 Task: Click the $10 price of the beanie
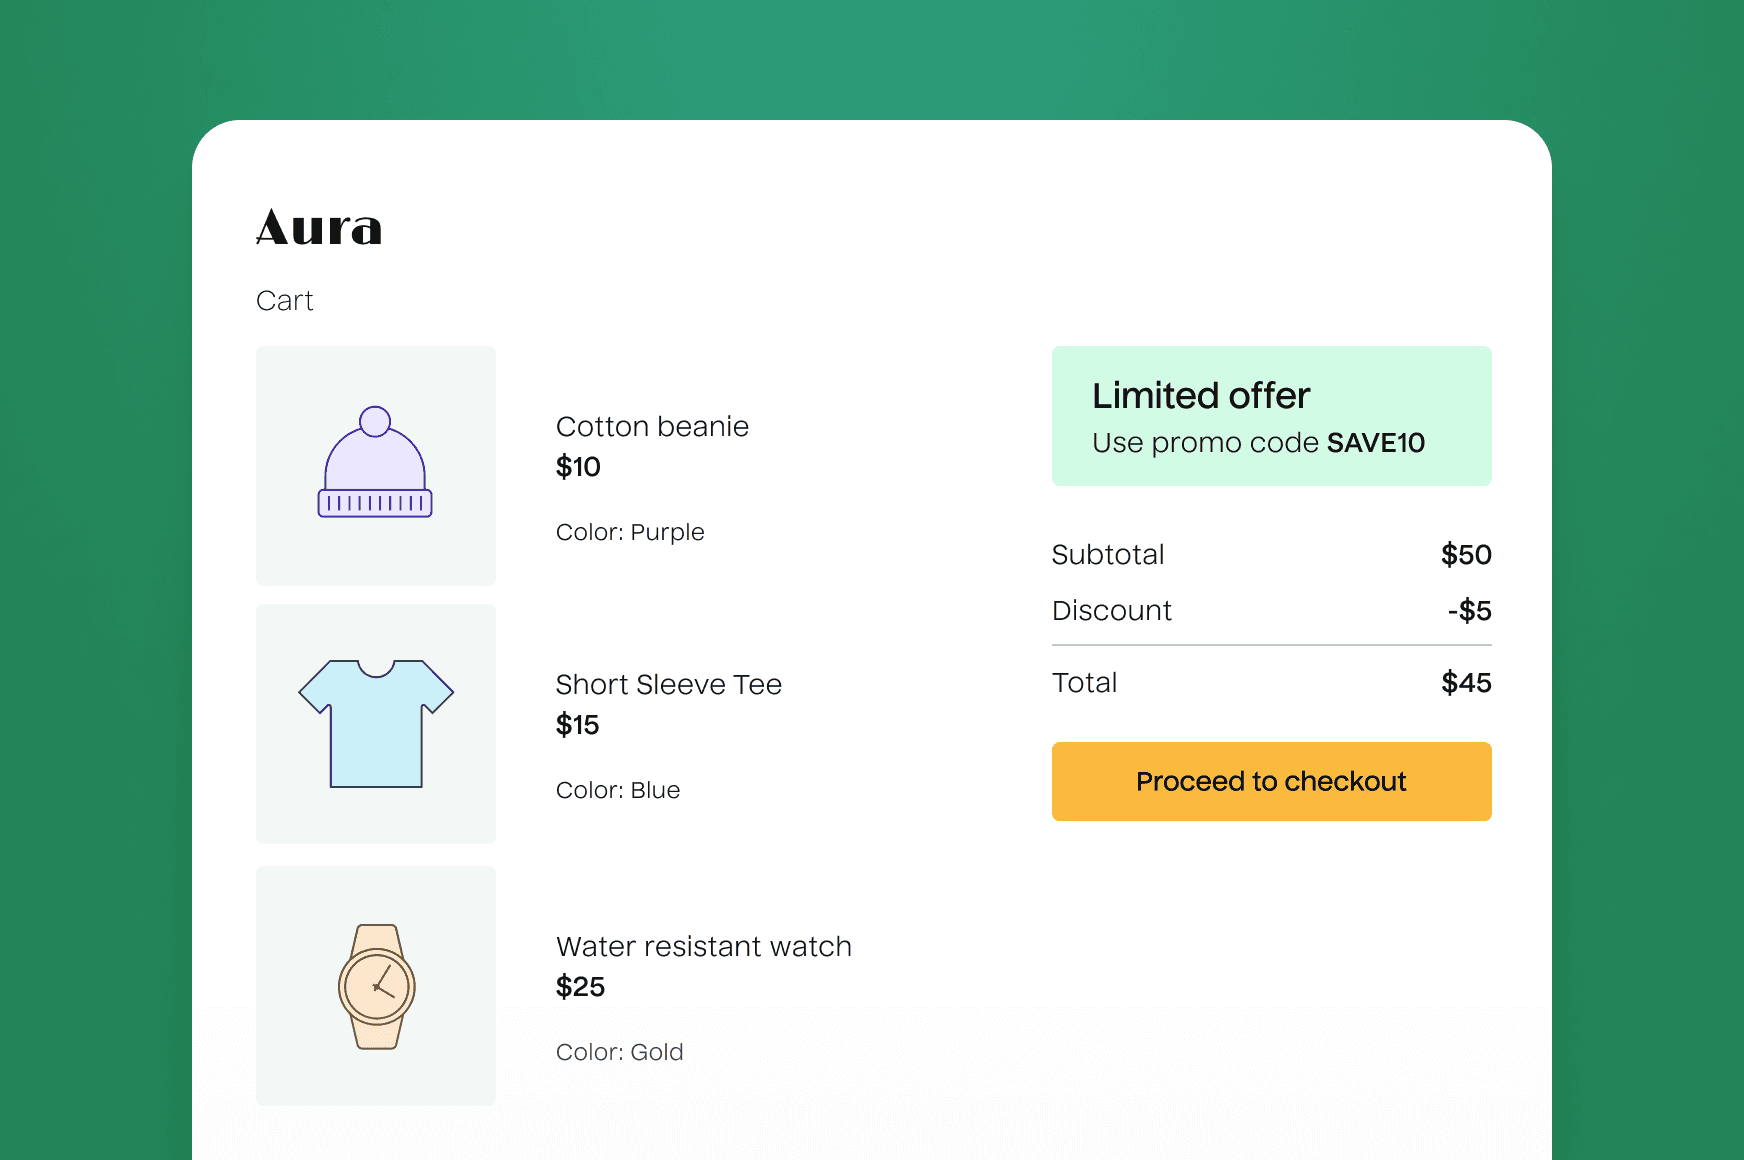[x=577, y=467]
